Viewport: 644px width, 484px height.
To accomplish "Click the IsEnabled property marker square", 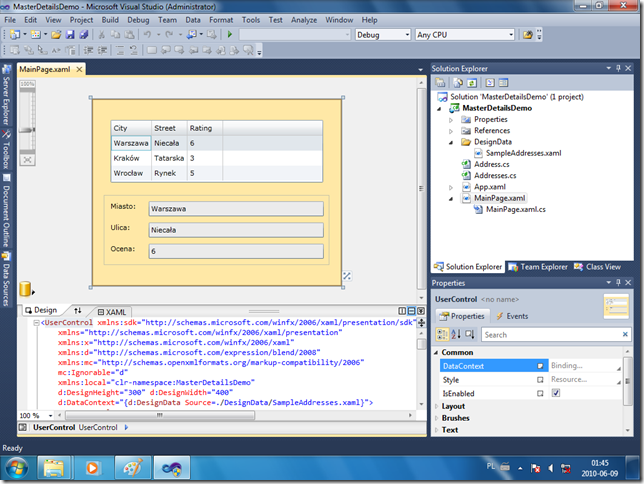I will pyautogui.click(x=540, y=394).
